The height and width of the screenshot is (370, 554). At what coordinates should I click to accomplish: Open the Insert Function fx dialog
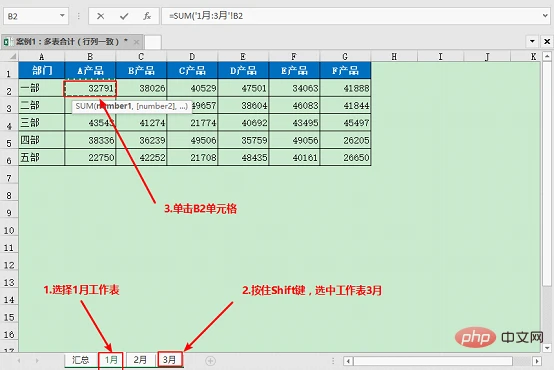point(147,16)
